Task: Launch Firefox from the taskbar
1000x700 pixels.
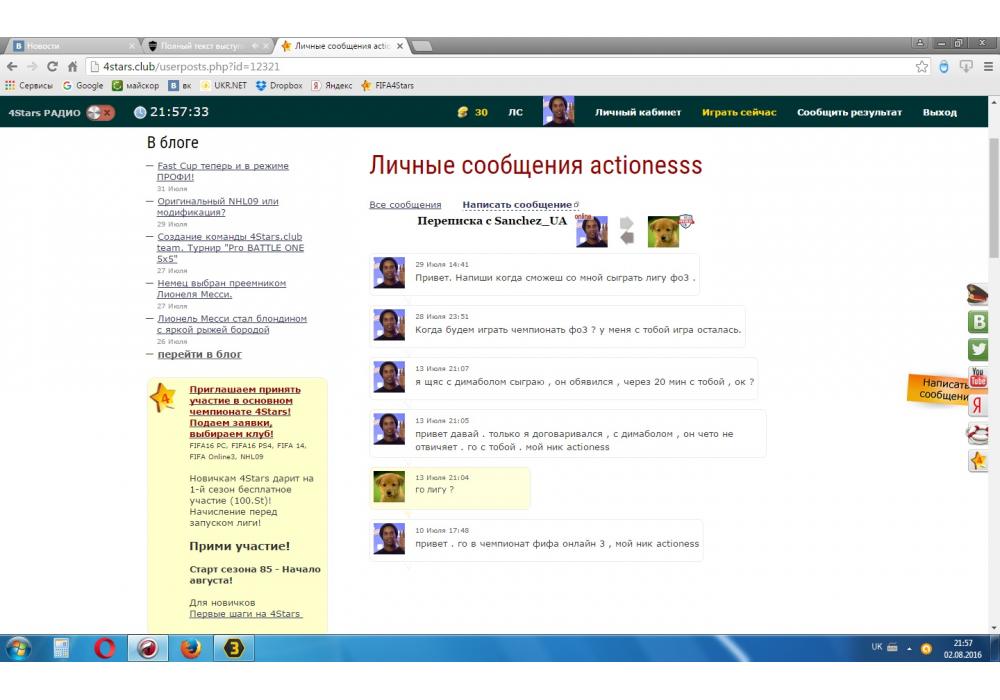Action: coord(190,648)
